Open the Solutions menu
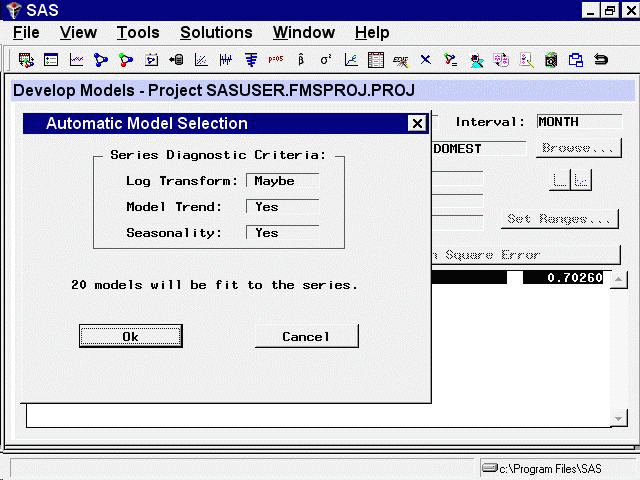This screenshot has width=640, height=480. point(216,33)
